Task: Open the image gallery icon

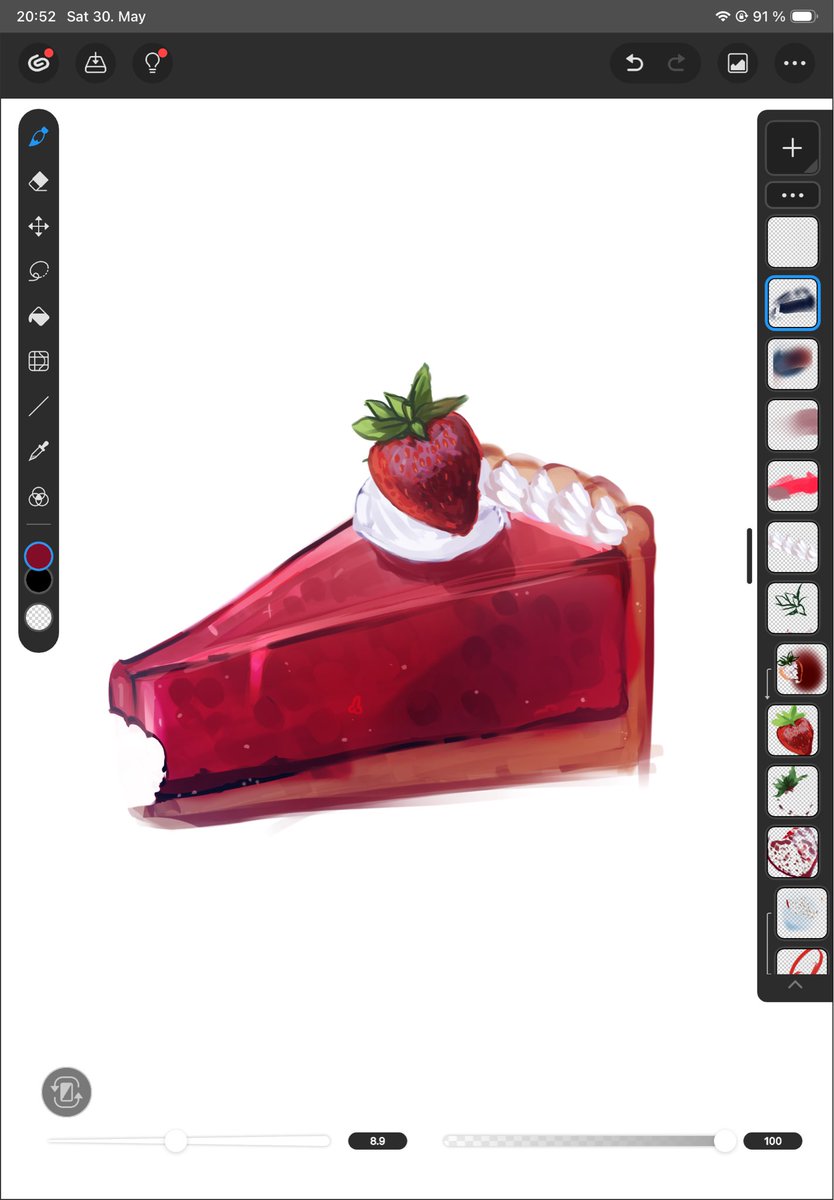Action: click(737, 63)
